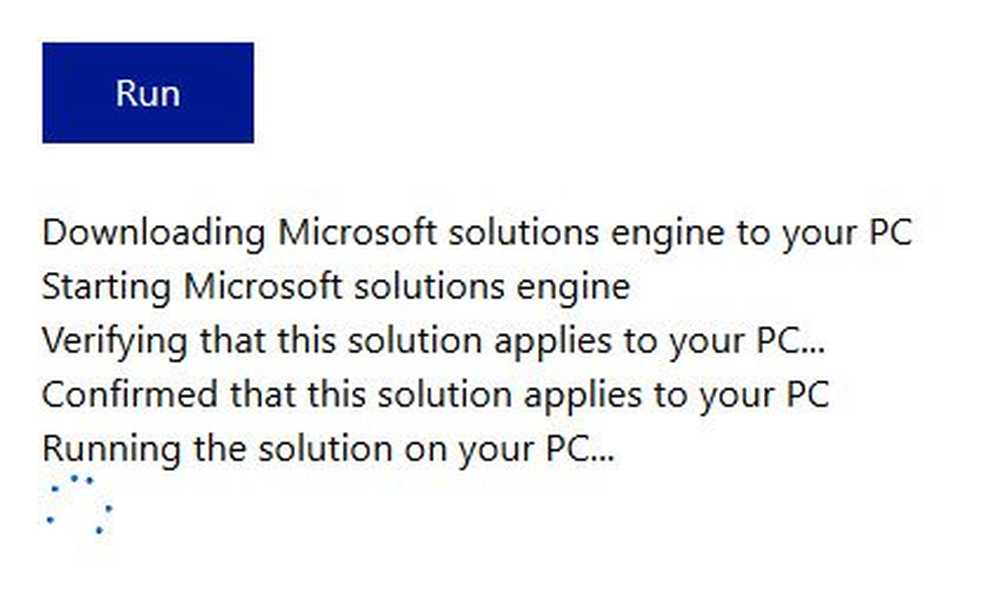Screen dimensions: 1000x616
Task: Click "PC" ending the Confirmed line
Action: (x=807, y=394)
